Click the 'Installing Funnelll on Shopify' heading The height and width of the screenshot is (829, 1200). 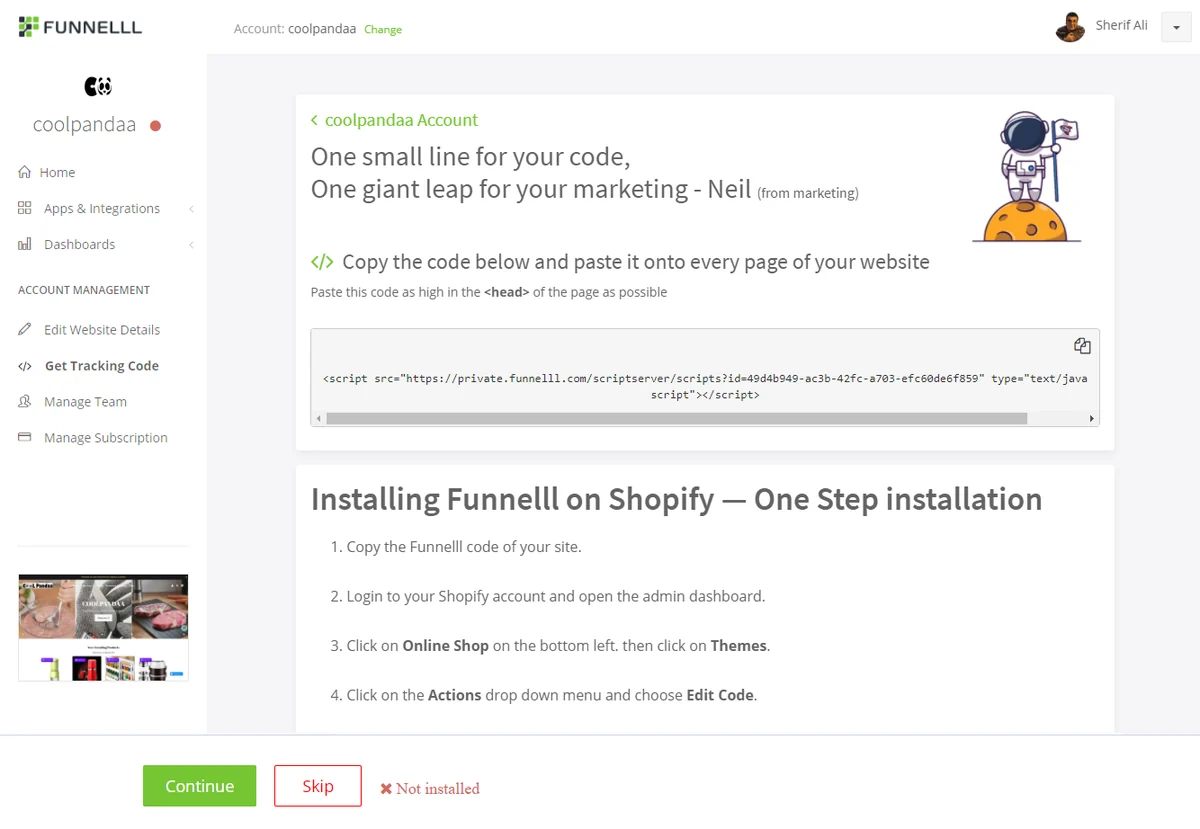tap(676, 499)
